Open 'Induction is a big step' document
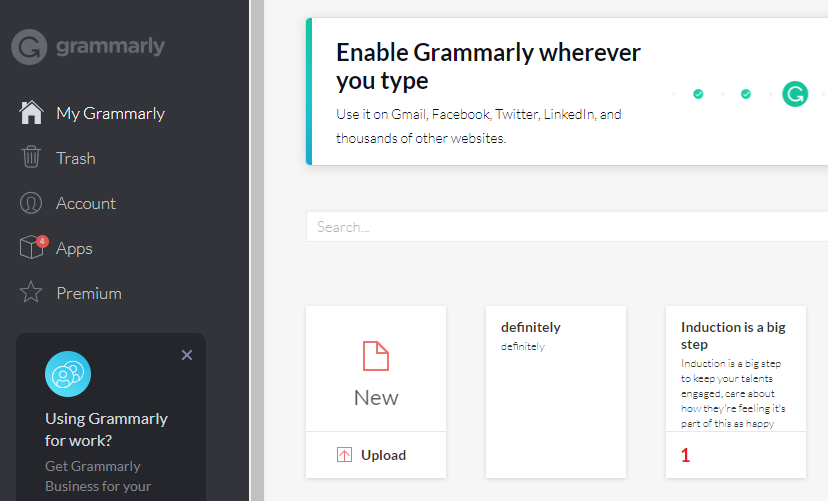Viewport: 828px width, 501px height. [x=736, y=392]
